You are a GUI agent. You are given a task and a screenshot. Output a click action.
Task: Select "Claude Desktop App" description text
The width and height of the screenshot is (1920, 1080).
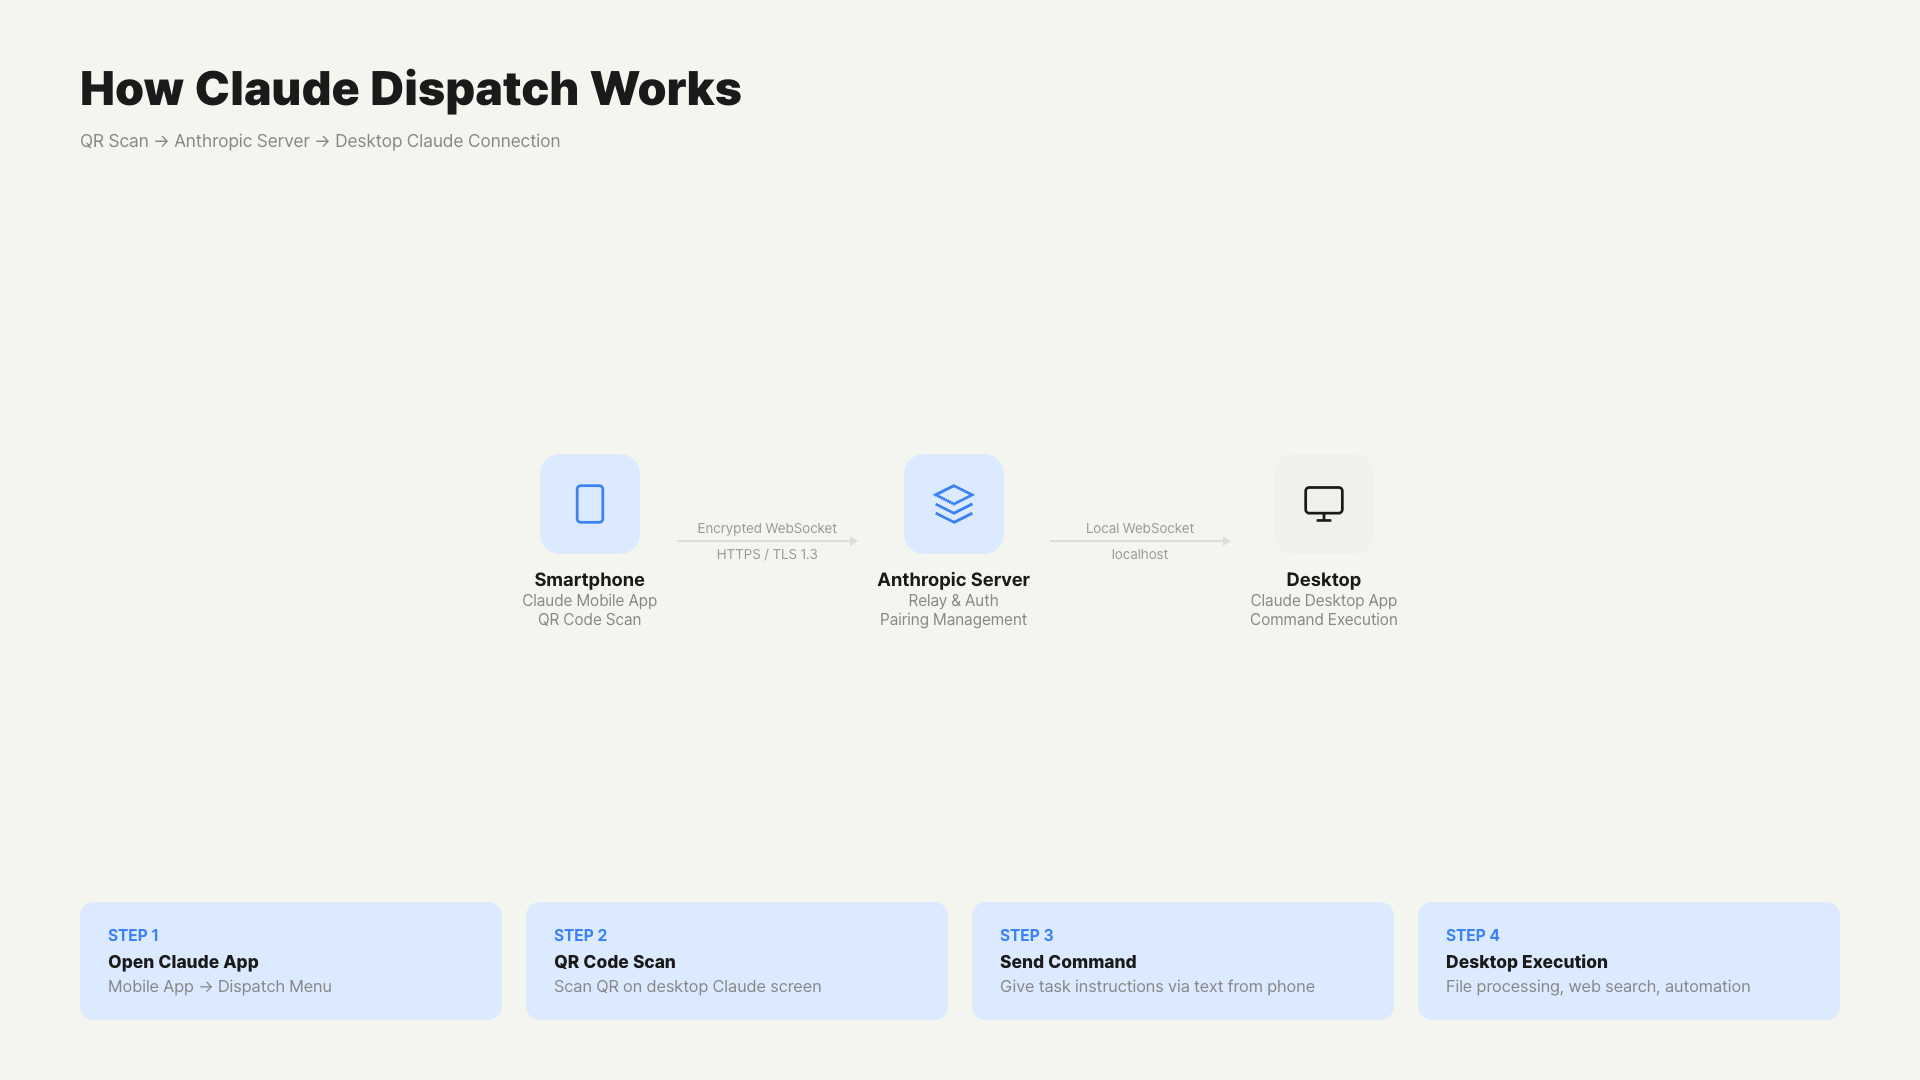[x=1323, y=600]
